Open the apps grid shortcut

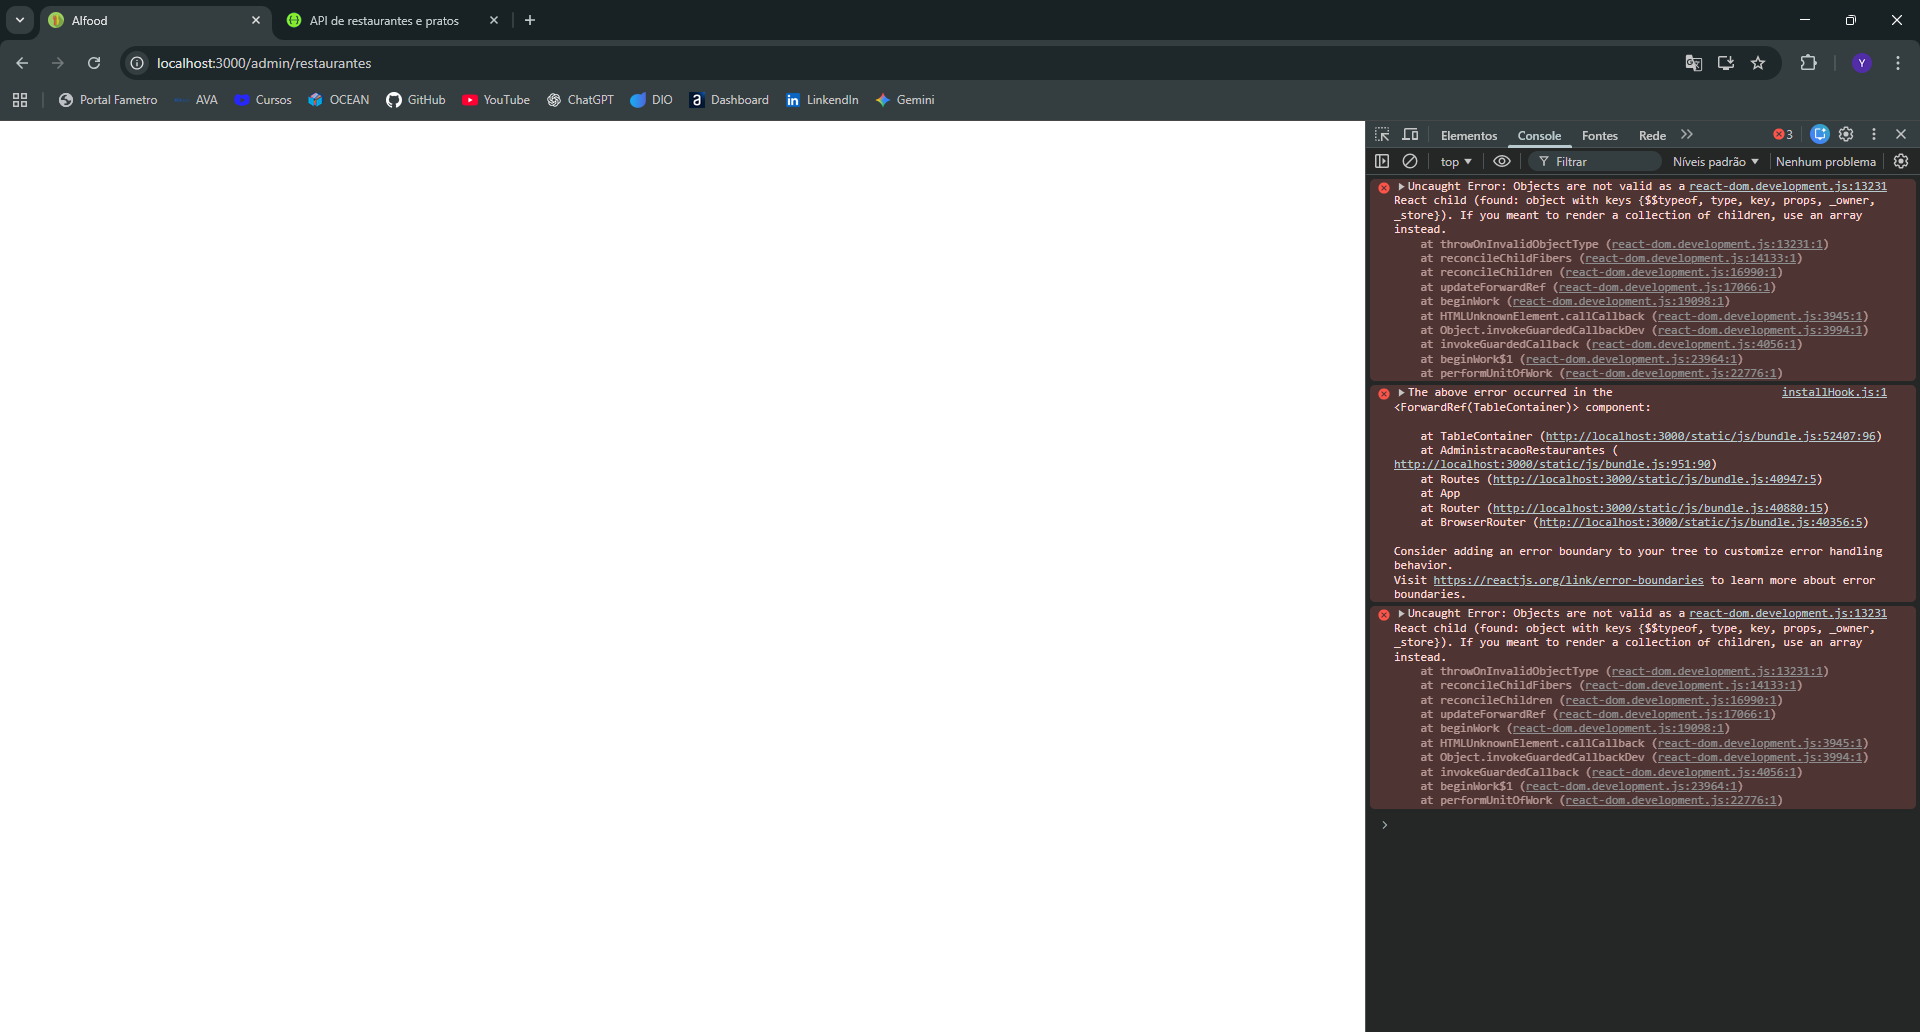pyautogui.click(x=20, y=100)
